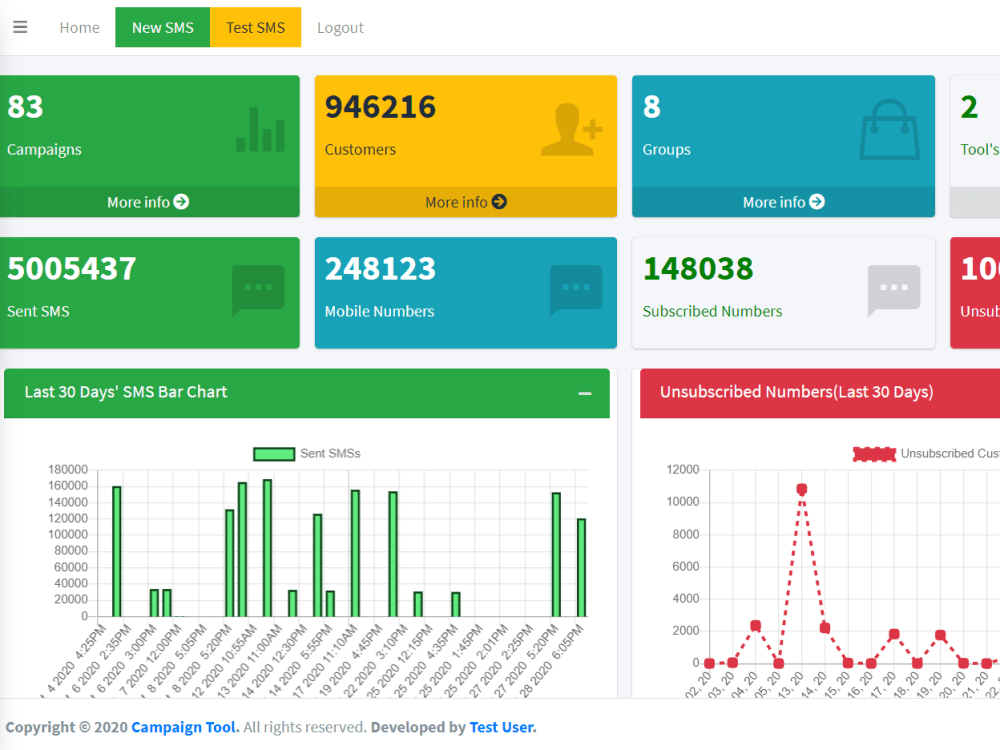
Task: Click the Campaigns bar-chart icon
Action: click(x=260, y=129)
